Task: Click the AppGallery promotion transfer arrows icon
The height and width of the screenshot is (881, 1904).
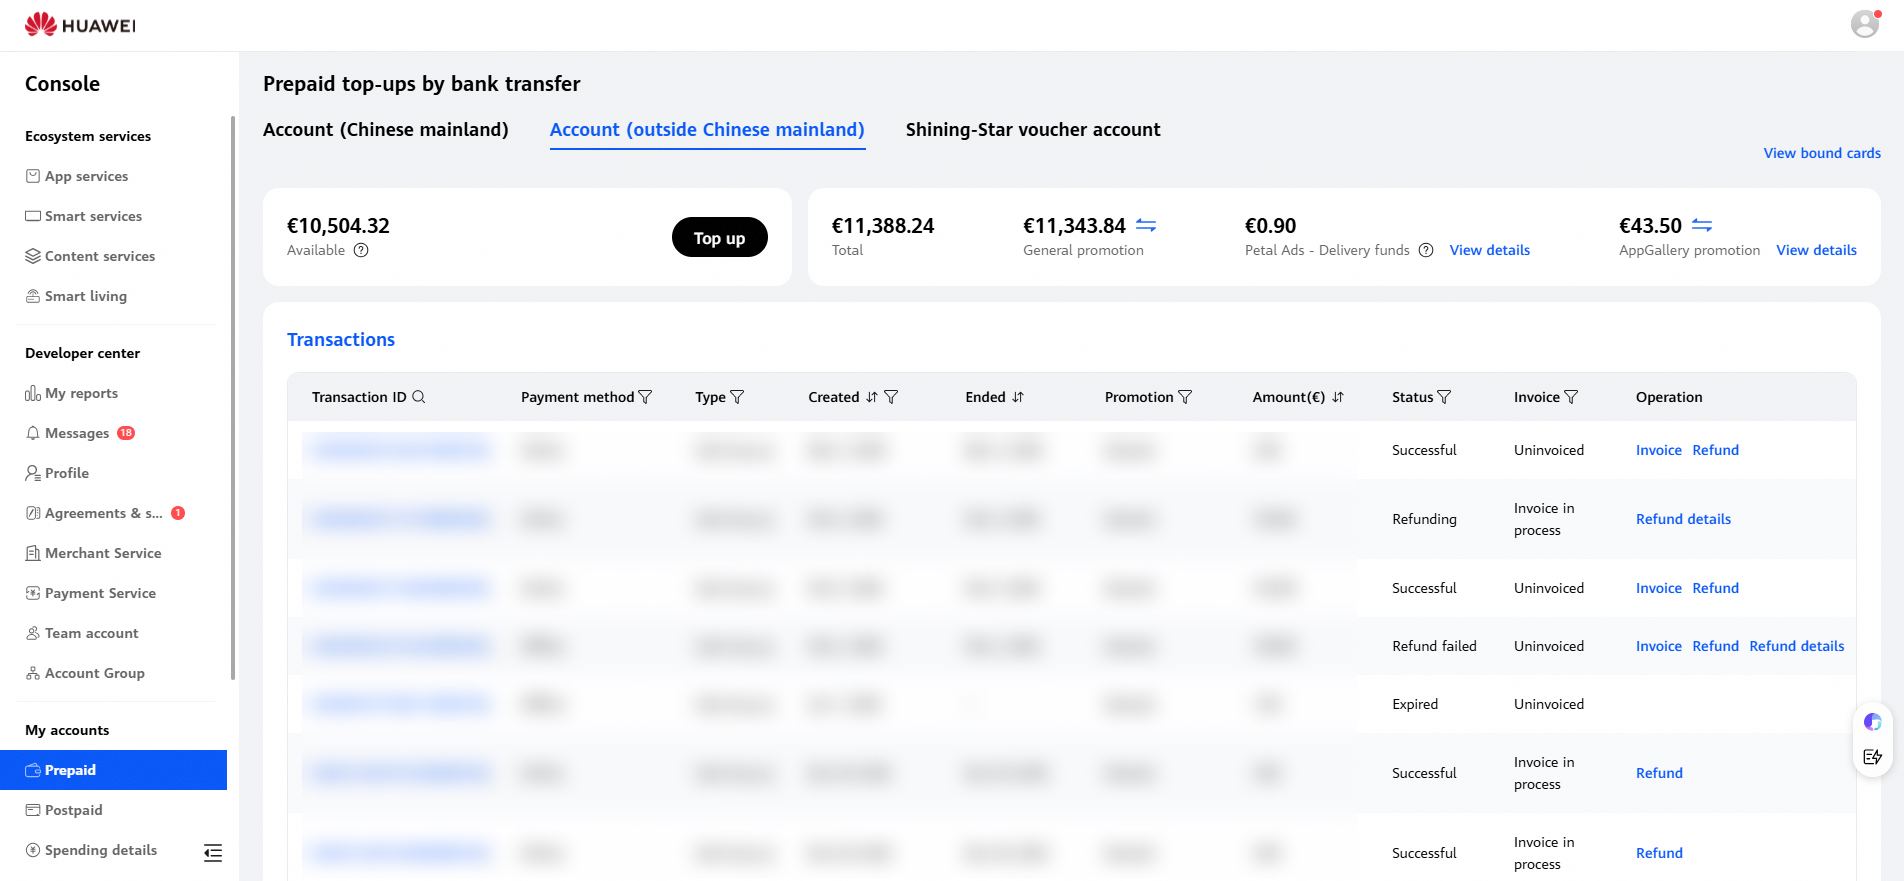Action: pyautogui.click(x=1702, y=226)
